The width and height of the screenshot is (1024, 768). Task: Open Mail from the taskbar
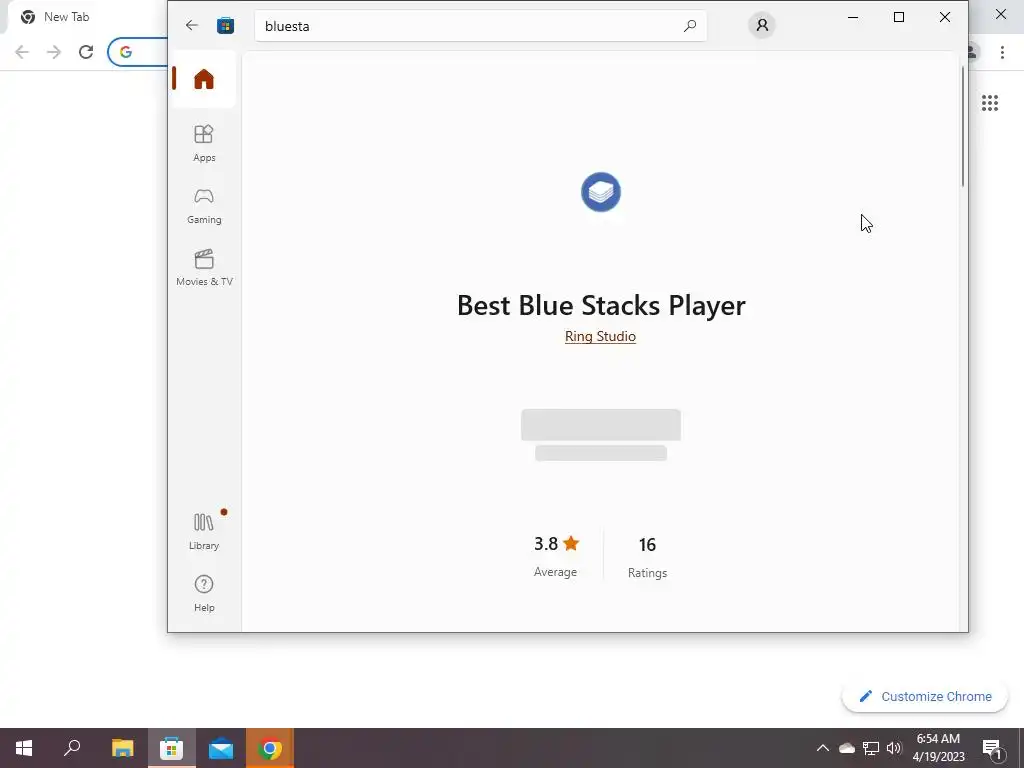pos(221,748)
